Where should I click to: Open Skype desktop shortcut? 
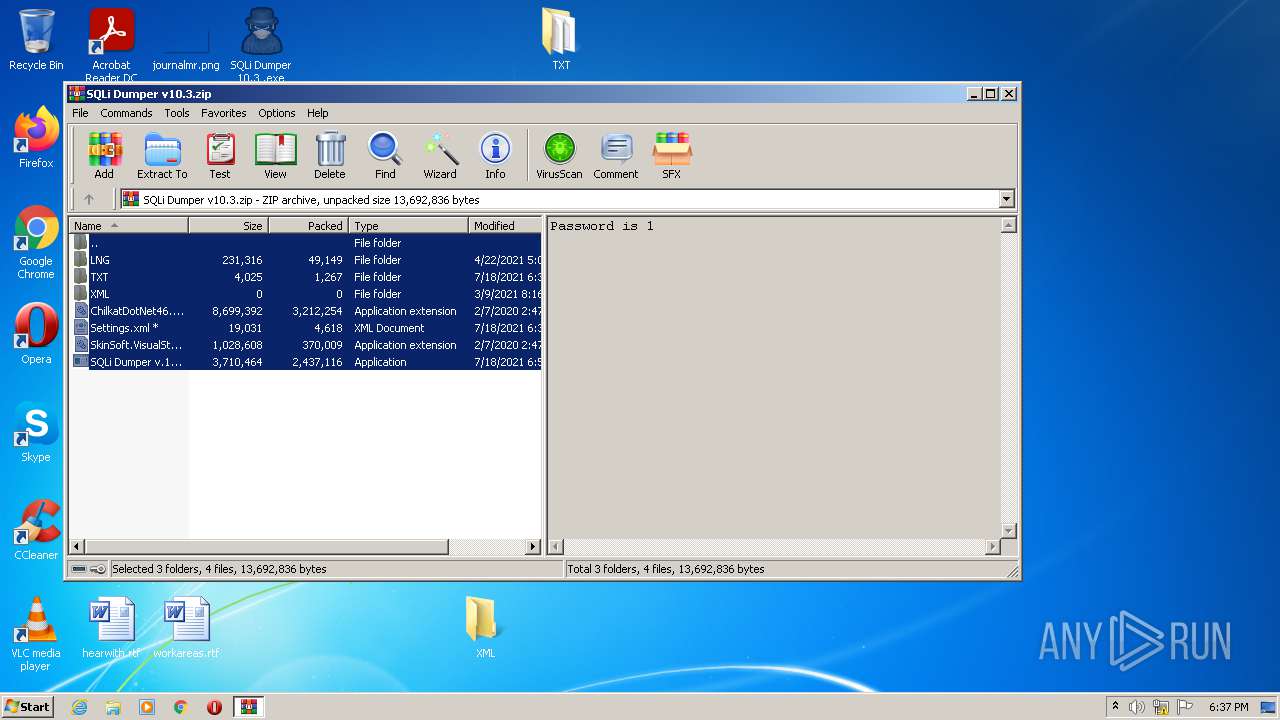point(36,432)
